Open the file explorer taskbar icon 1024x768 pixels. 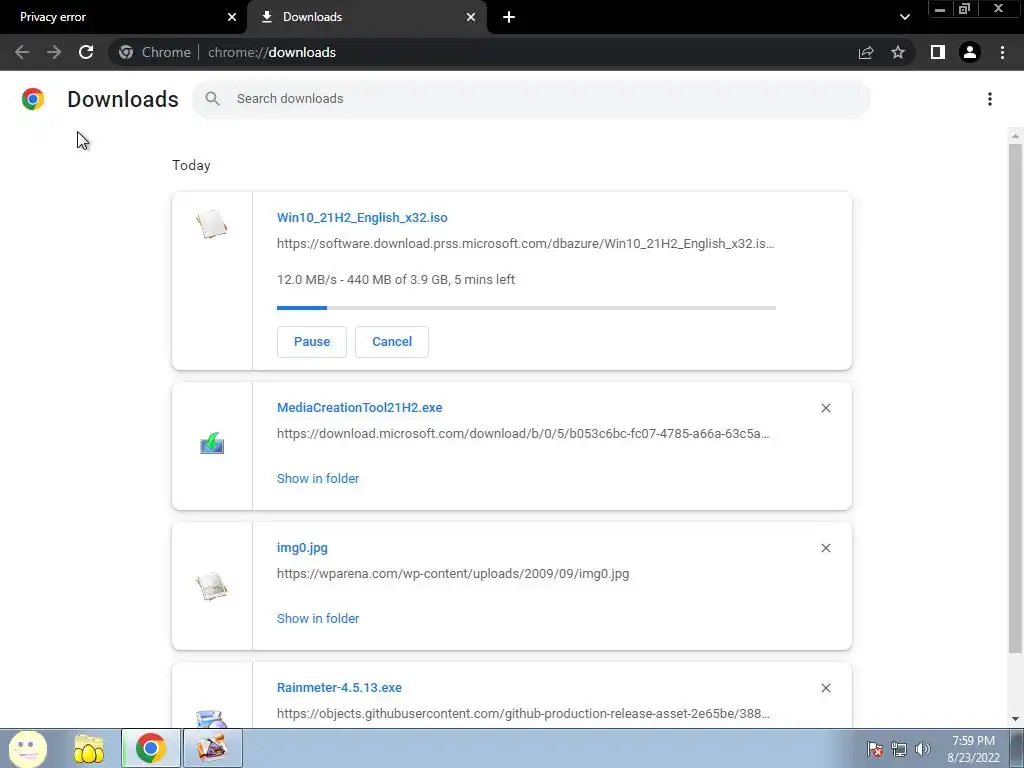[x=89, y=748]
